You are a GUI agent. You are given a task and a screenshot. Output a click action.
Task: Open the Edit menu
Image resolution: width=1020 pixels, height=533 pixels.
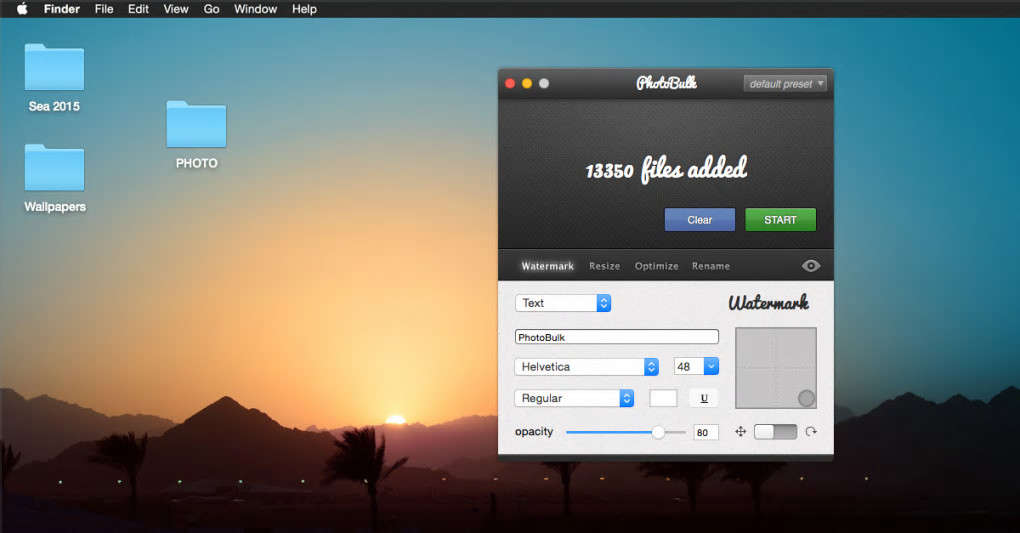[x=138, y=9]
